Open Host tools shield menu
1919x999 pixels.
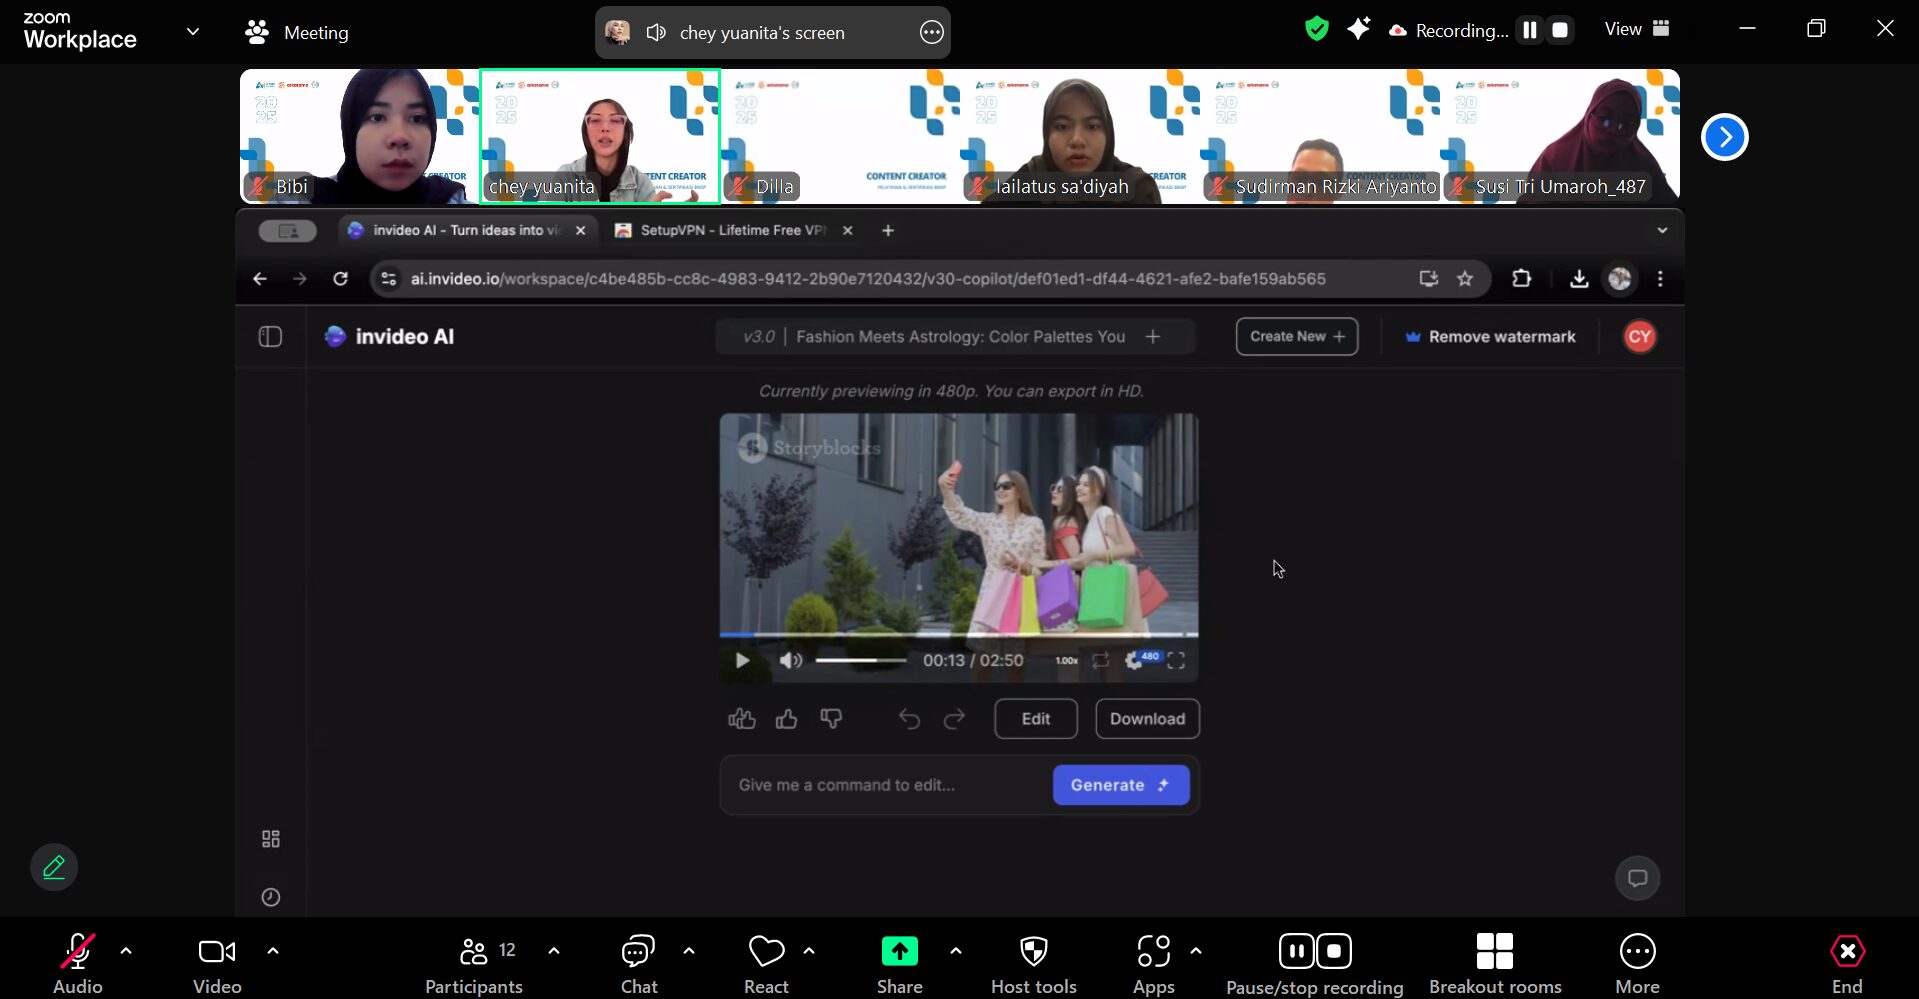(1034, 964)
